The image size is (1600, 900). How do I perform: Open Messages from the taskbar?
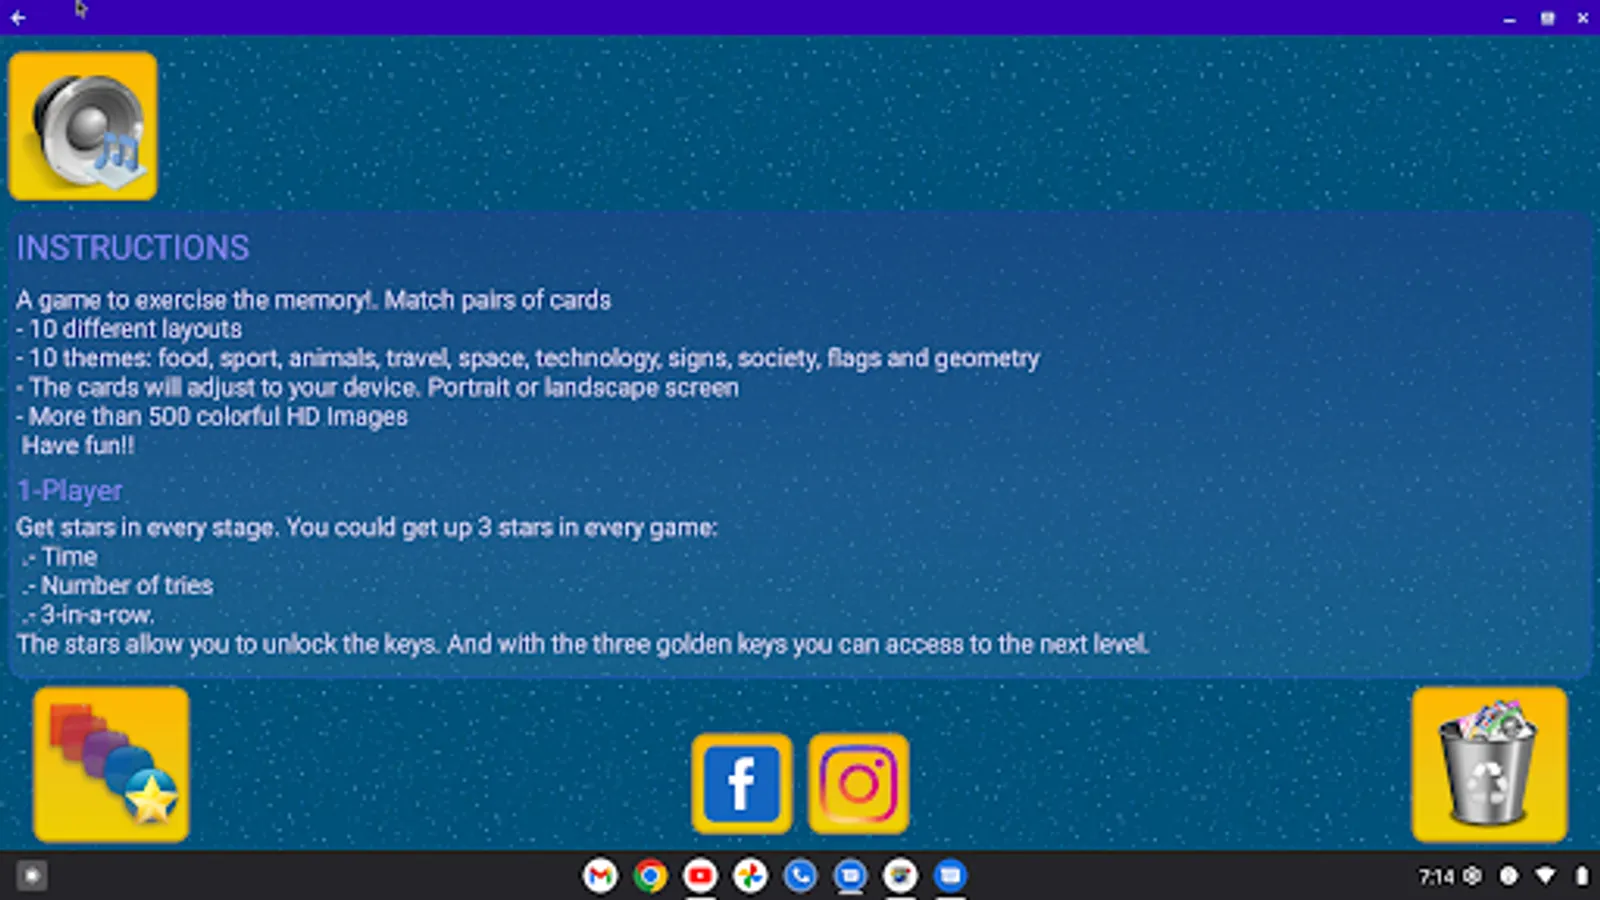click(x=950, y=875)
